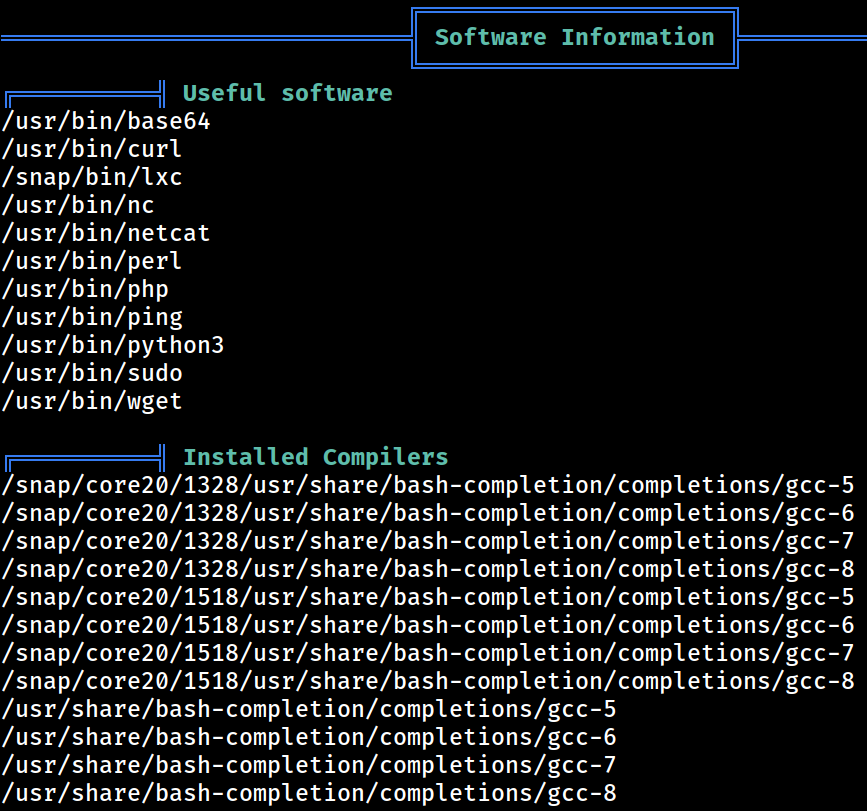The height and width of the screenshot is (811, 867).
Task: Click the /usr/bin/ping path
Action: coord(92,317)
